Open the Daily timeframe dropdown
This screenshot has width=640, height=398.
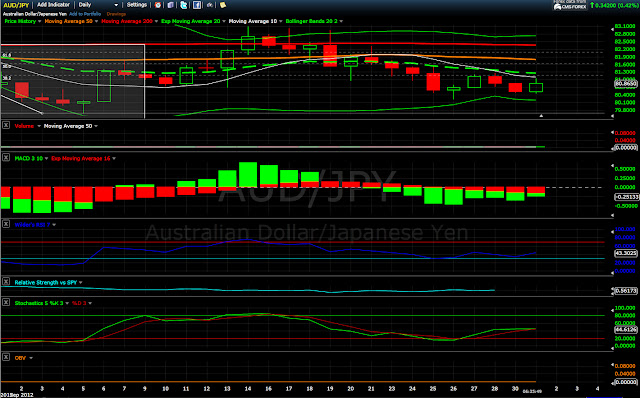[x=98, y=5]
